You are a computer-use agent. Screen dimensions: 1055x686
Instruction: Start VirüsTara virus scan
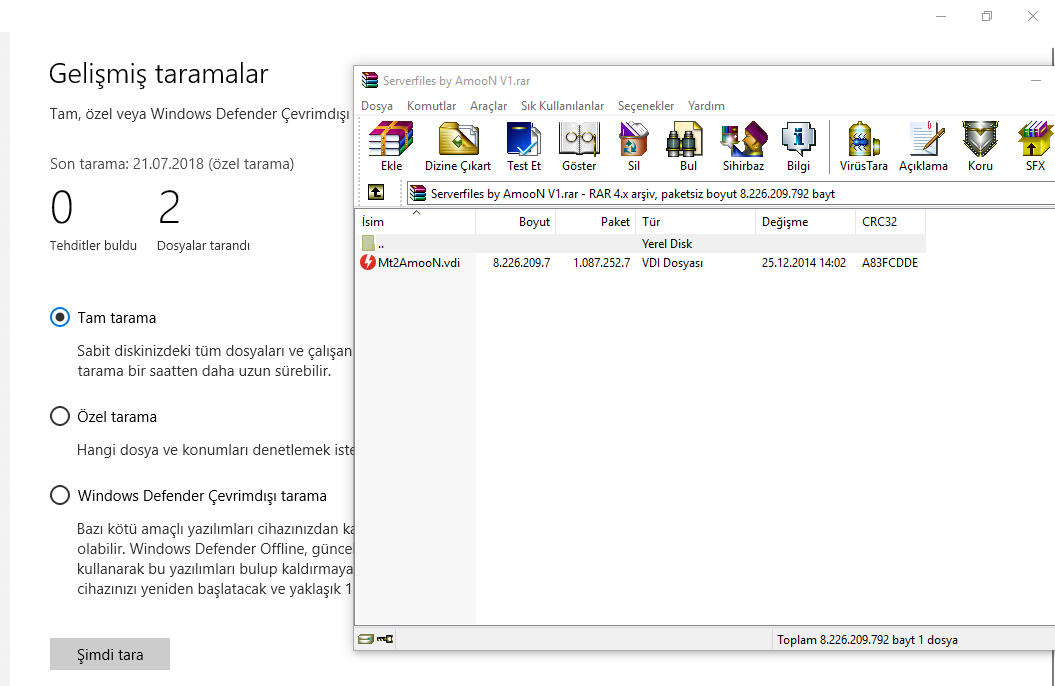point(863,146)
